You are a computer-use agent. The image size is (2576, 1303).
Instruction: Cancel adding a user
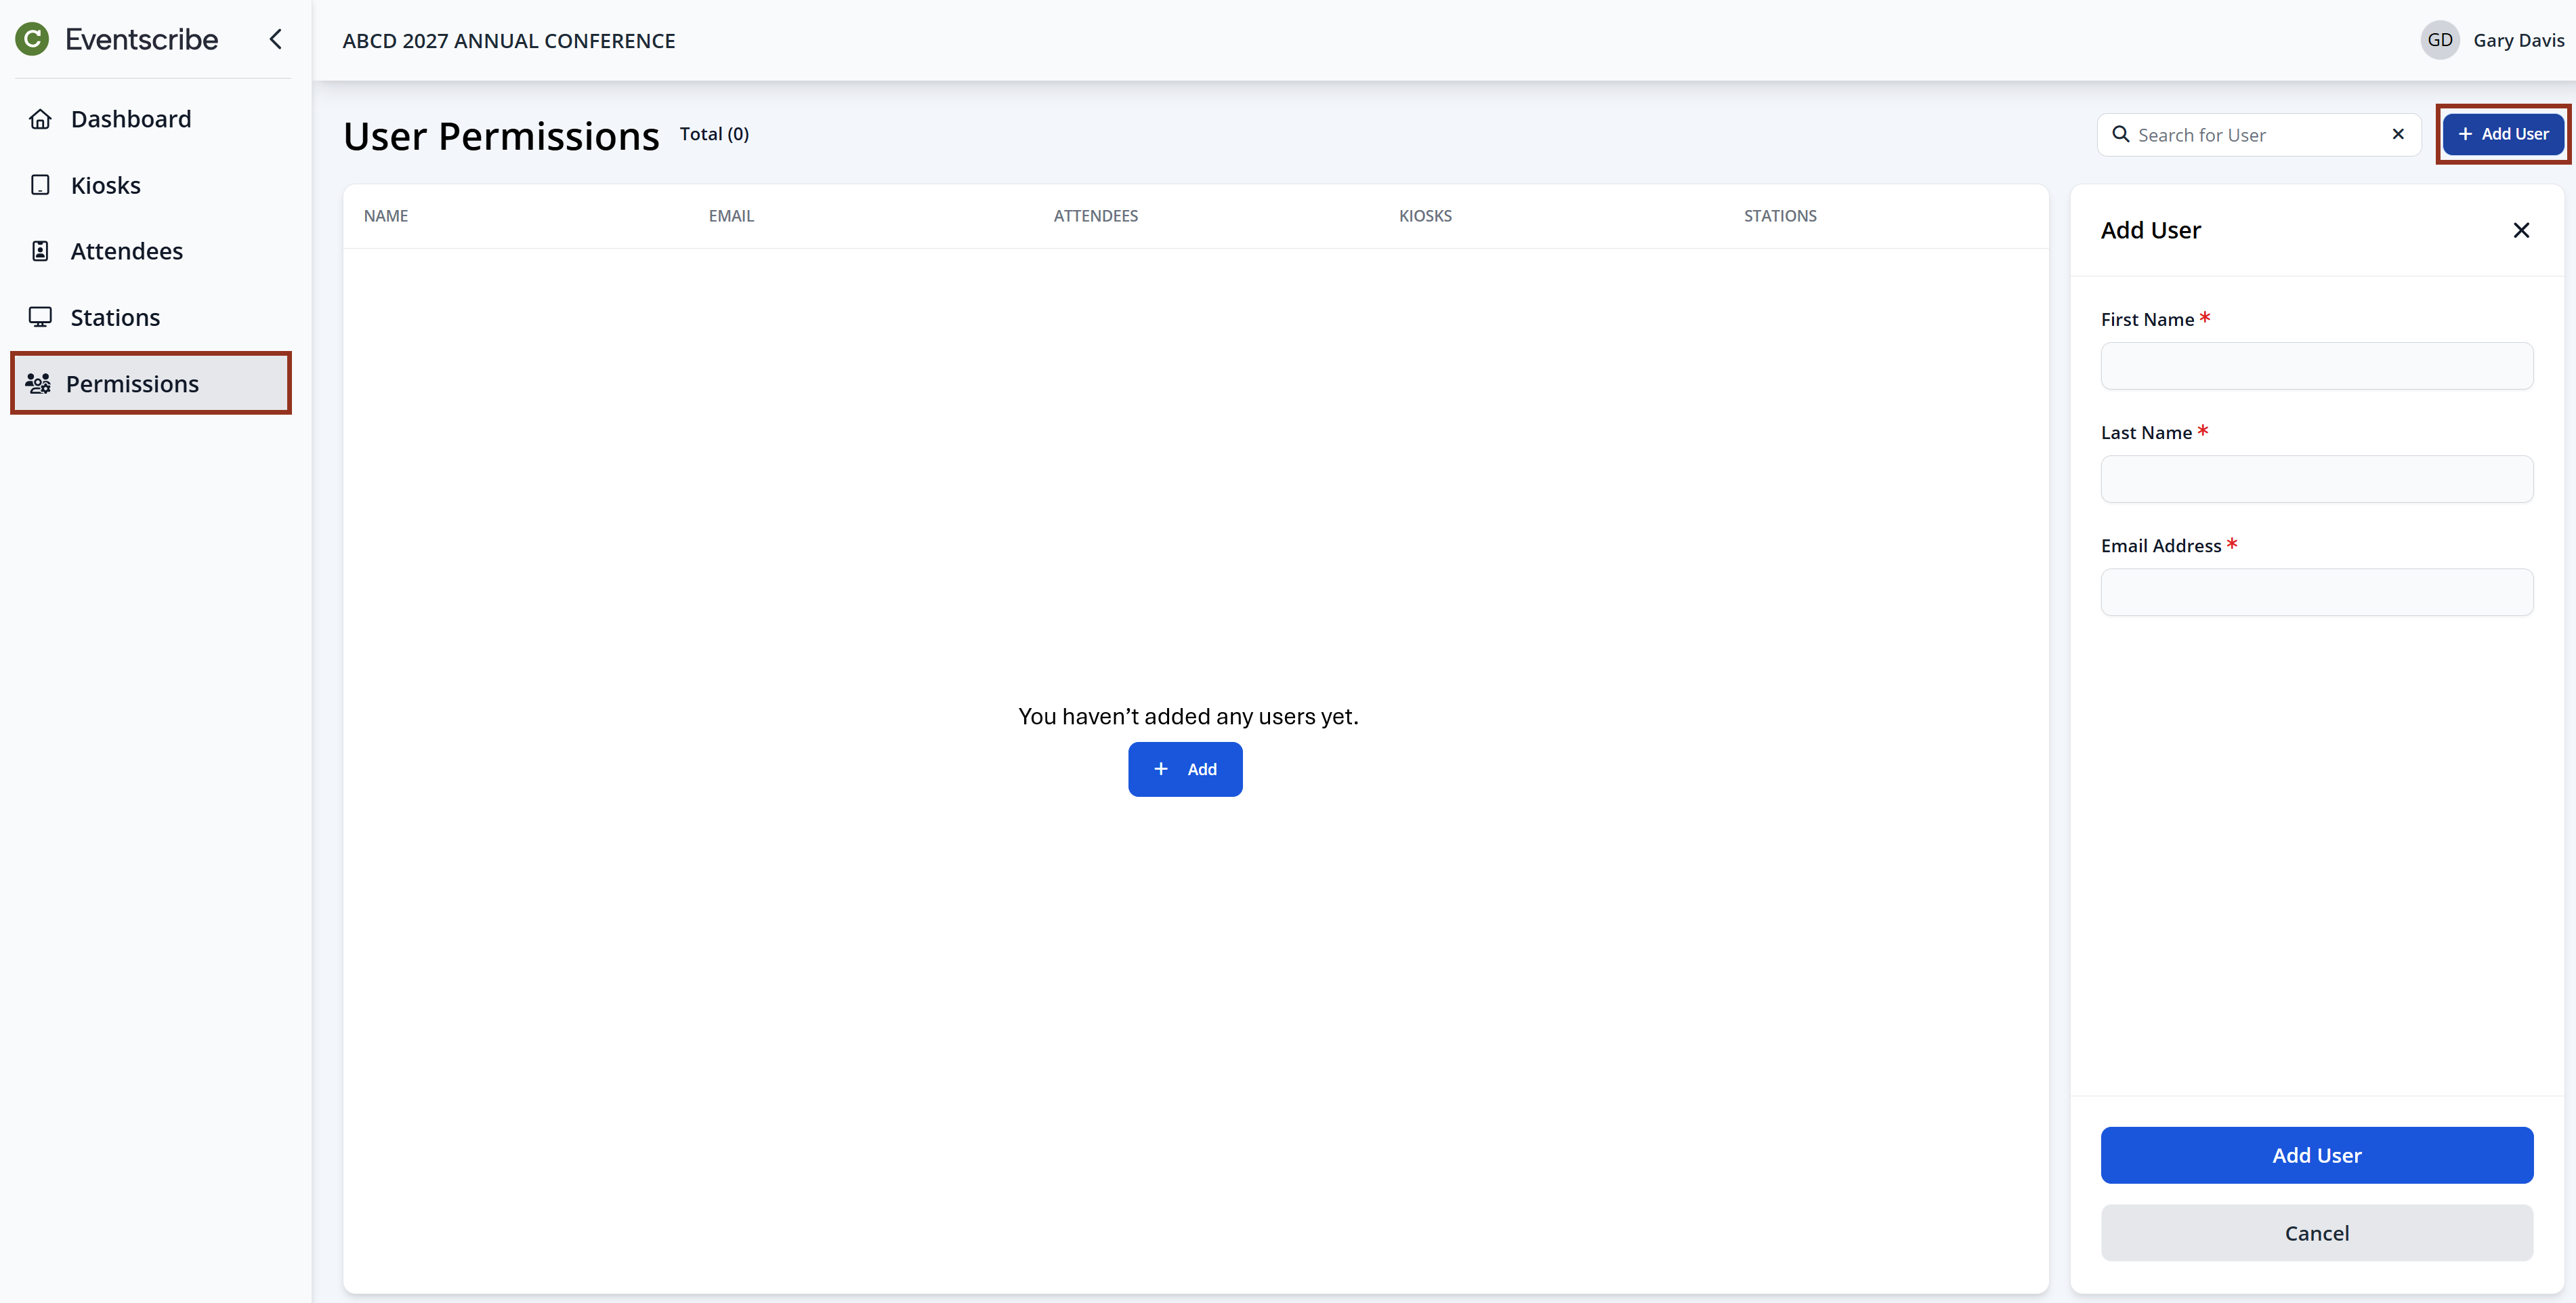[2316, 1233]
